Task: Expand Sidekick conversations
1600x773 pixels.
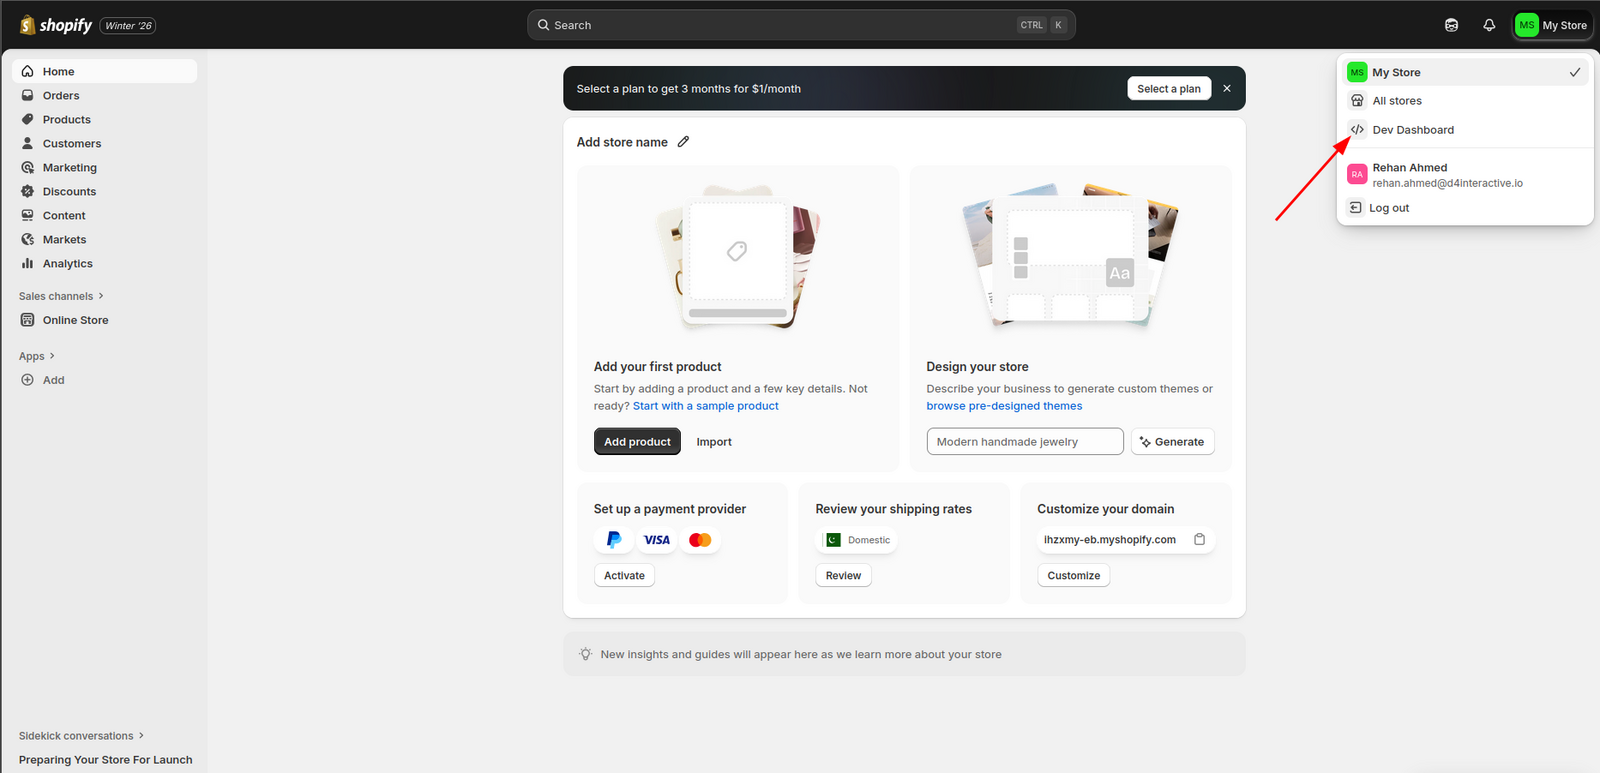Action: coord(81,736)
